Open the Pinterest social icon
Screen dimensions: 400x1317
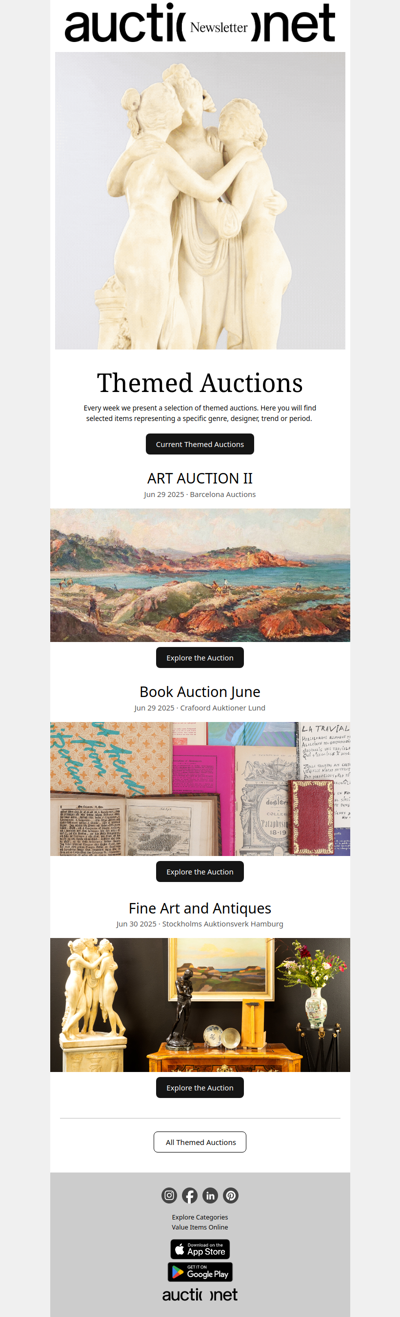click(x=231, y=1195)
